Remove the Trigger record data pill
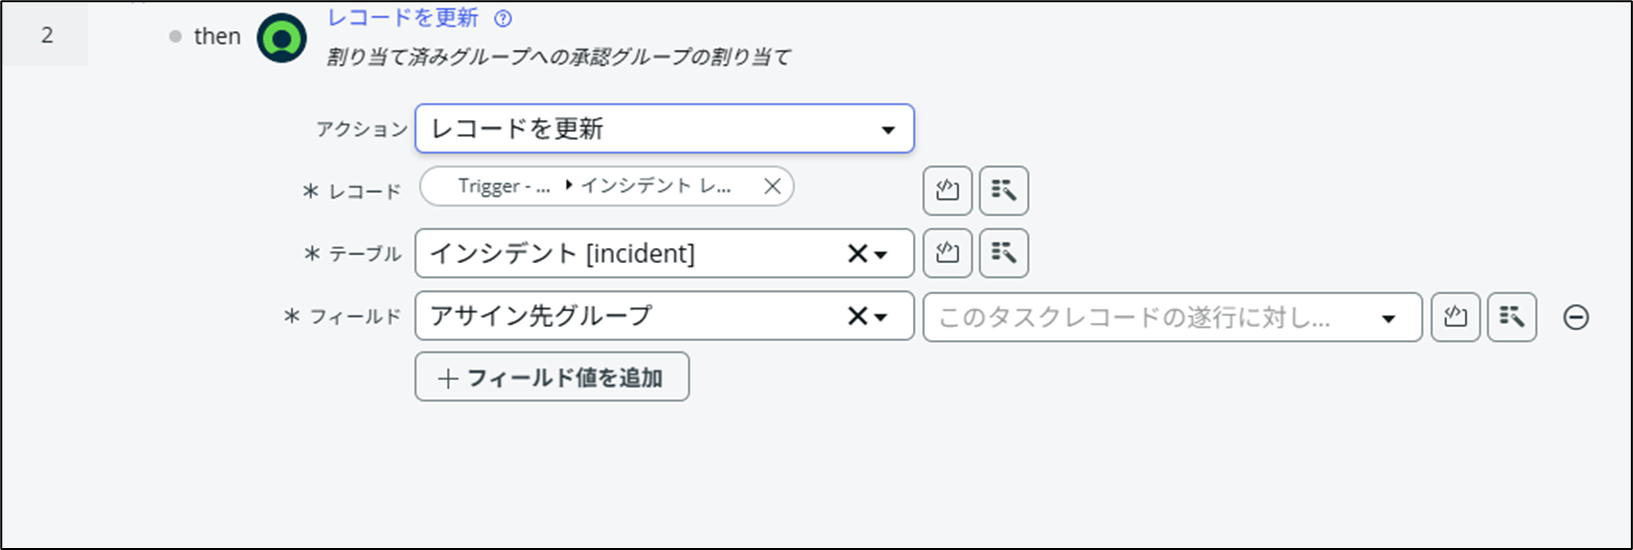Image resolution: width=1633 pixels, height=550 pixels. click(772, 186)
